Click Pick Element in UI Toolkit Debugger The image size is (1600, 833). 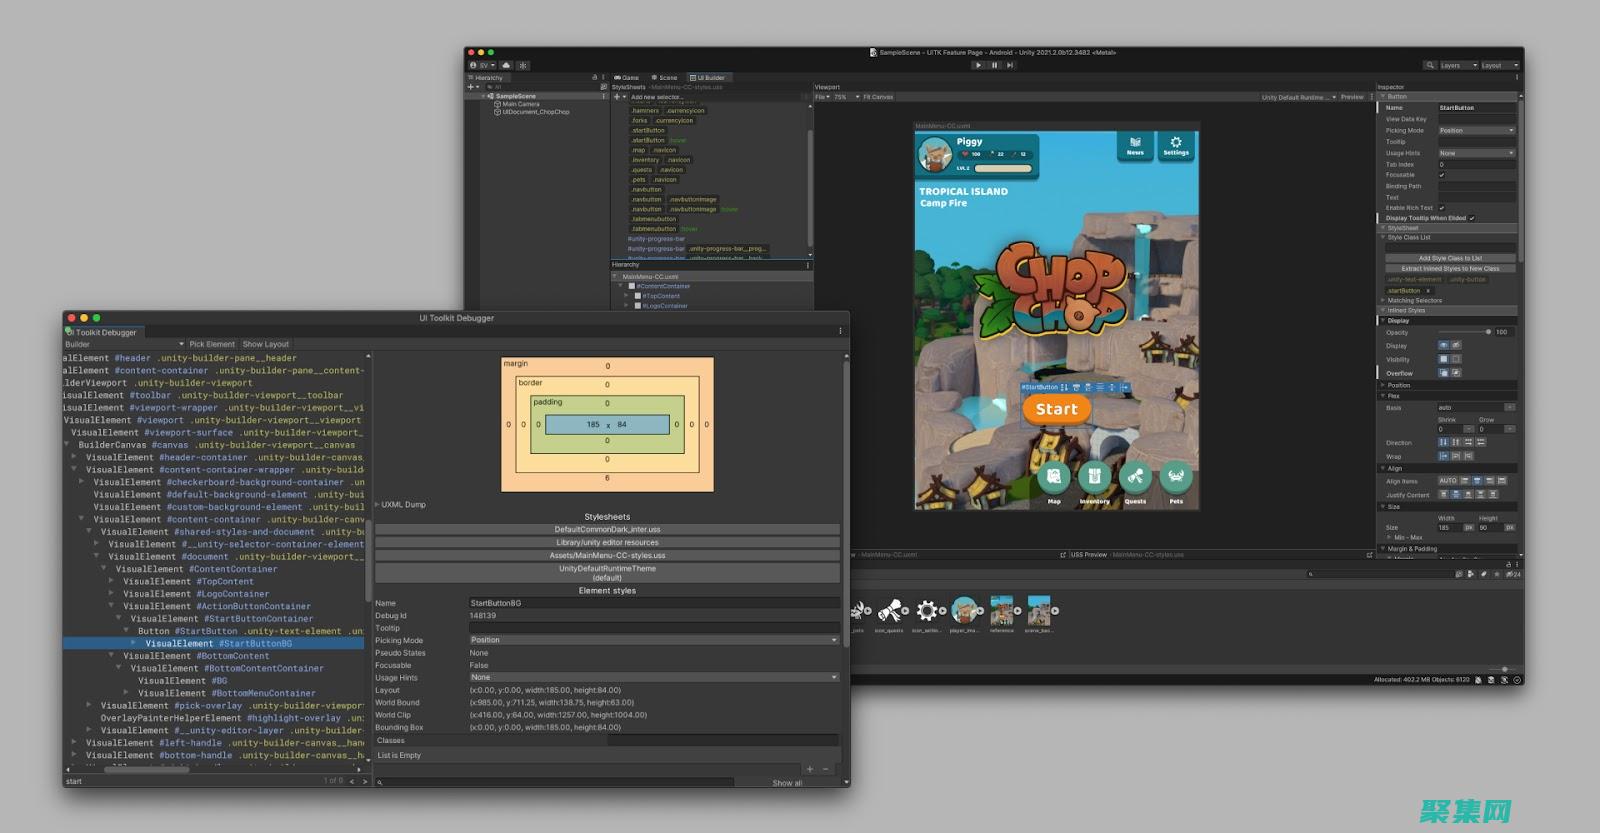pyautogui.click(x=212, y=344)
